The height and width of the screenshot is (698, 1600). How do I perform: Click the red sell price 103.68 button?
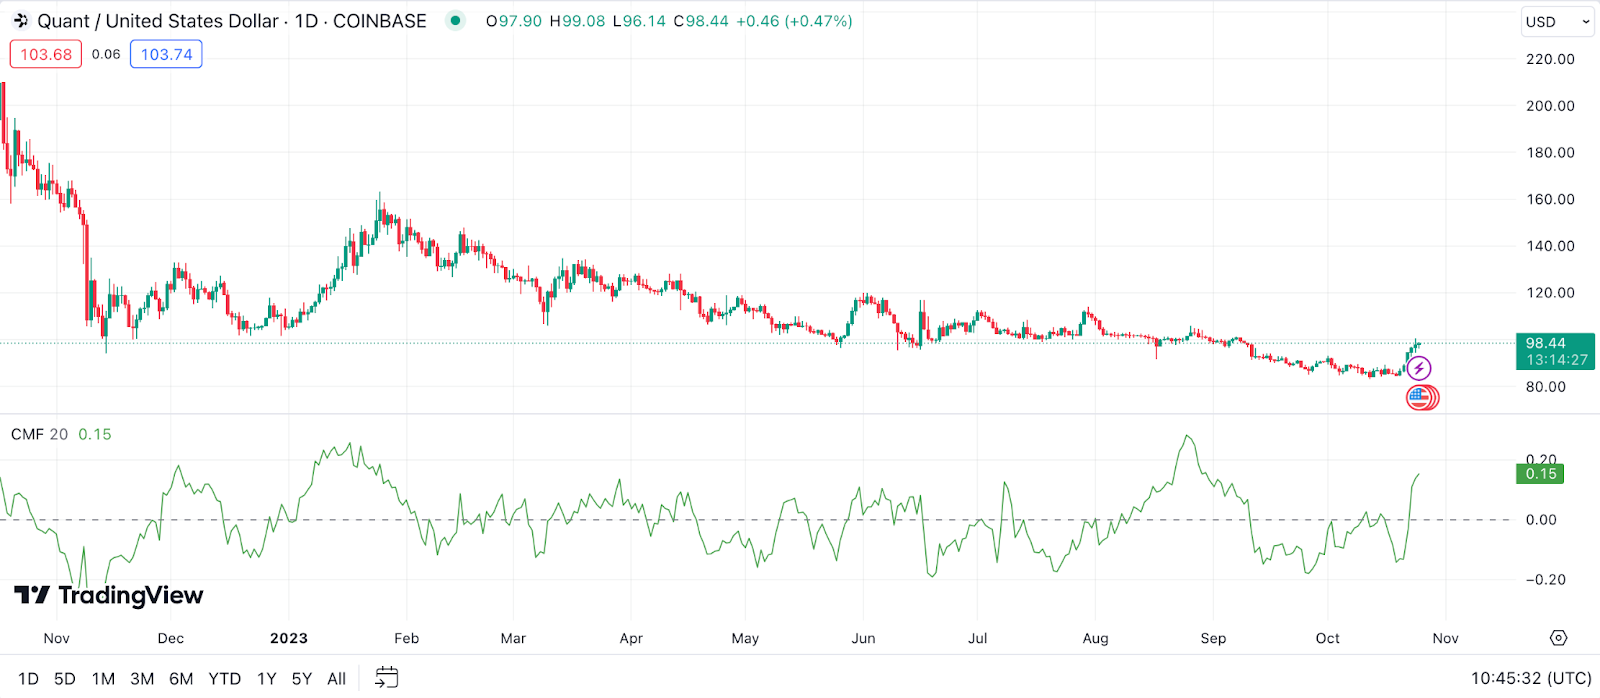pos(46,54)
